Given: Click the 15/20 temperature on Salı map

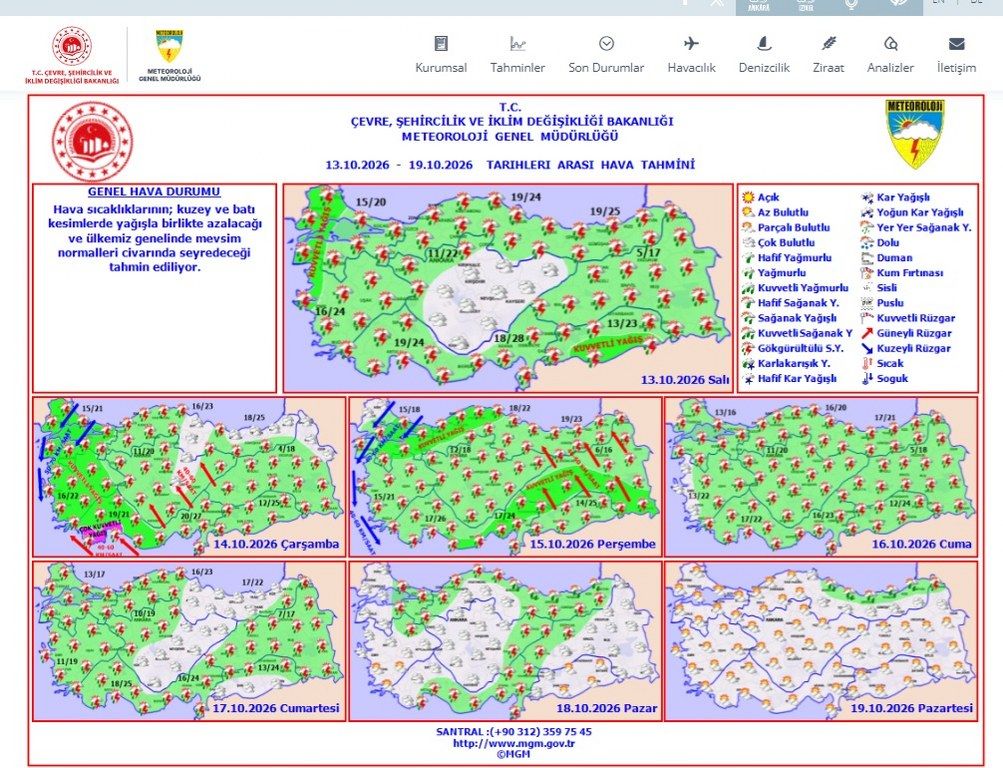Looking at the screenshot, I should [x=371, y=202].
